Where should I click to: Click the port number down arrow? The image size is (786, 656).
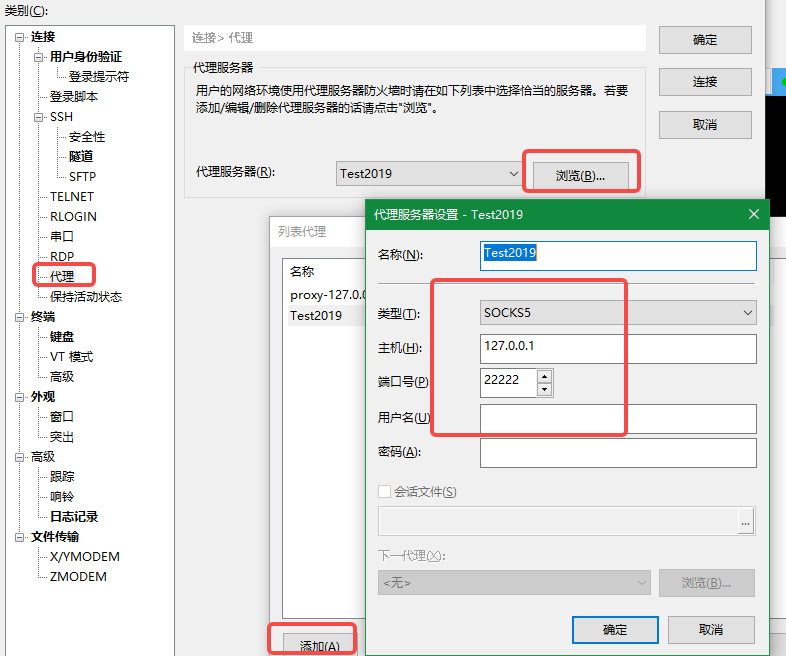tap(544, 389)
